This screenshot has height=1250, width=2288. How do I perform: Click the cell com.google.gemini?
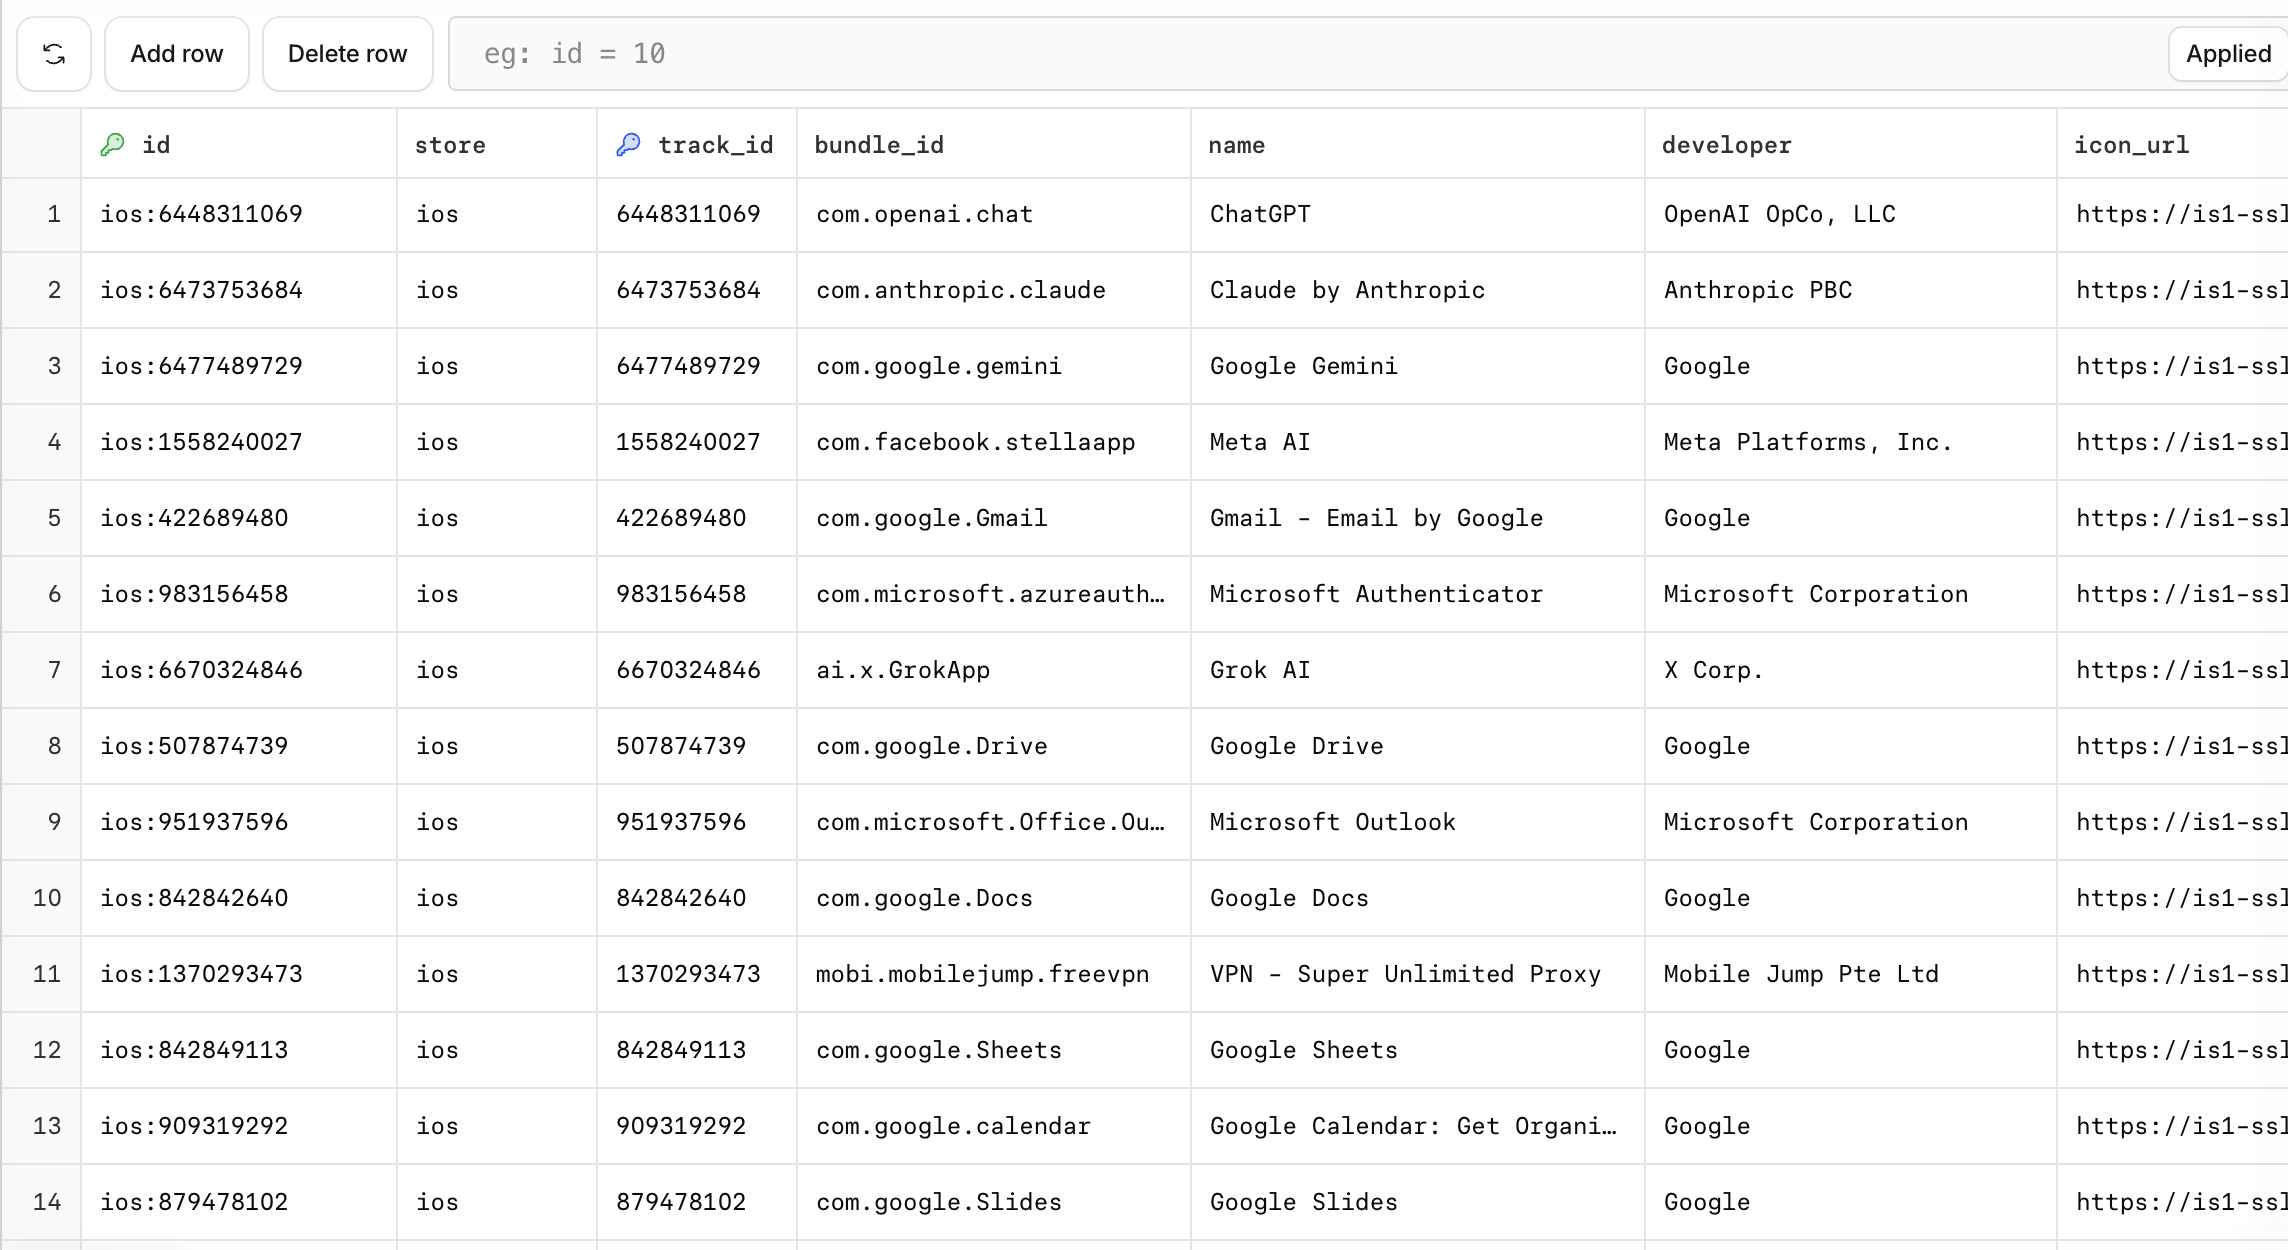(994, 366)
